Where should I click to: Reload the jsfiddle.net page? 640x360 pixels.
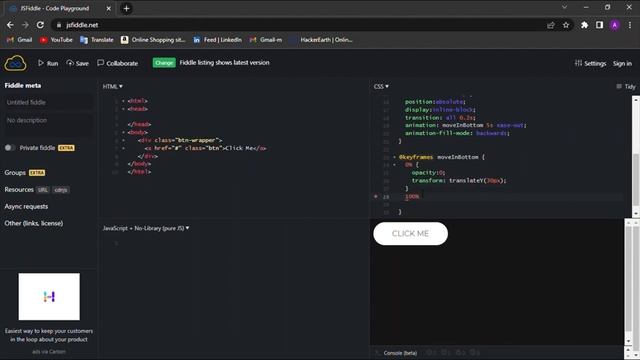pyautogui.click(x=40, y=25)
